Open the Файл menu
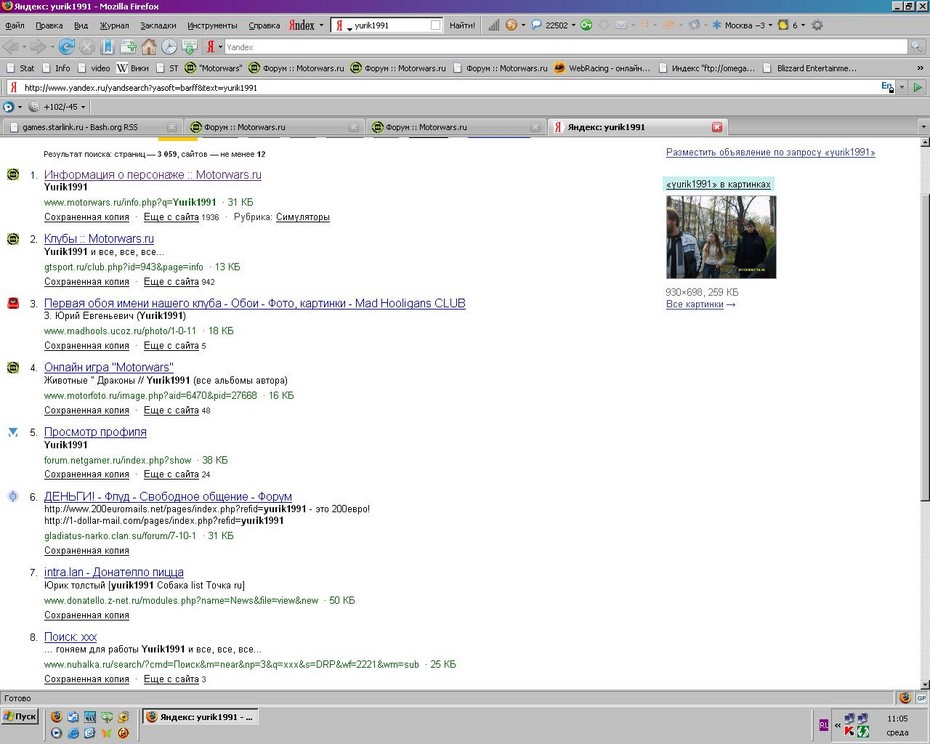The height and width of the screenshot is (744, 930). (15, 25)
